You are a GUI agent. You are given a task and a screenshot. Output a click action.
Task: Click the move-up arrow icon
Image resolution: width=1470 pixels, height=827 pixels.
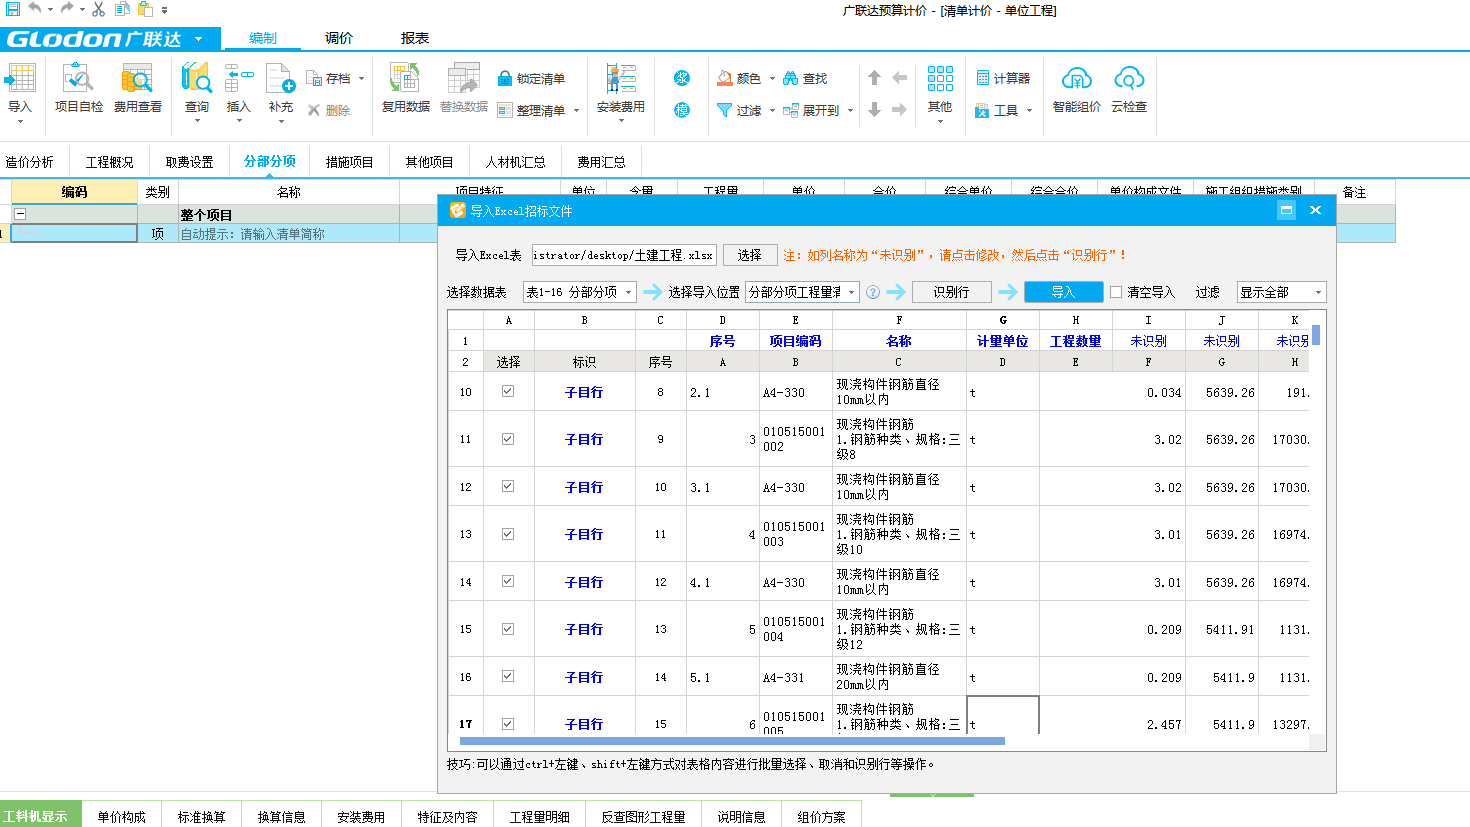click(875, 78)
